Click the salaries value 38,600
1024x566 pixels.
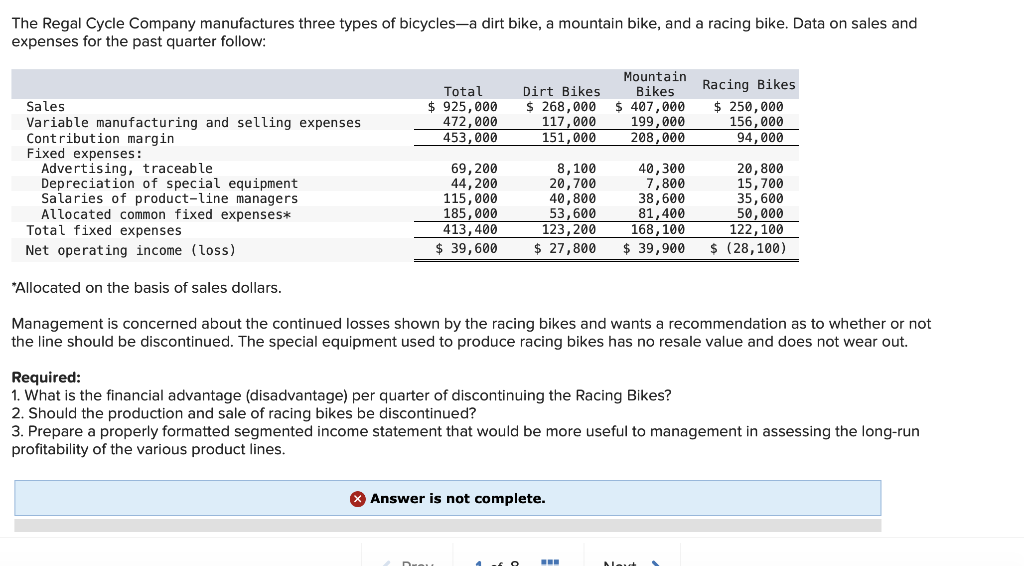pos(662,198)
